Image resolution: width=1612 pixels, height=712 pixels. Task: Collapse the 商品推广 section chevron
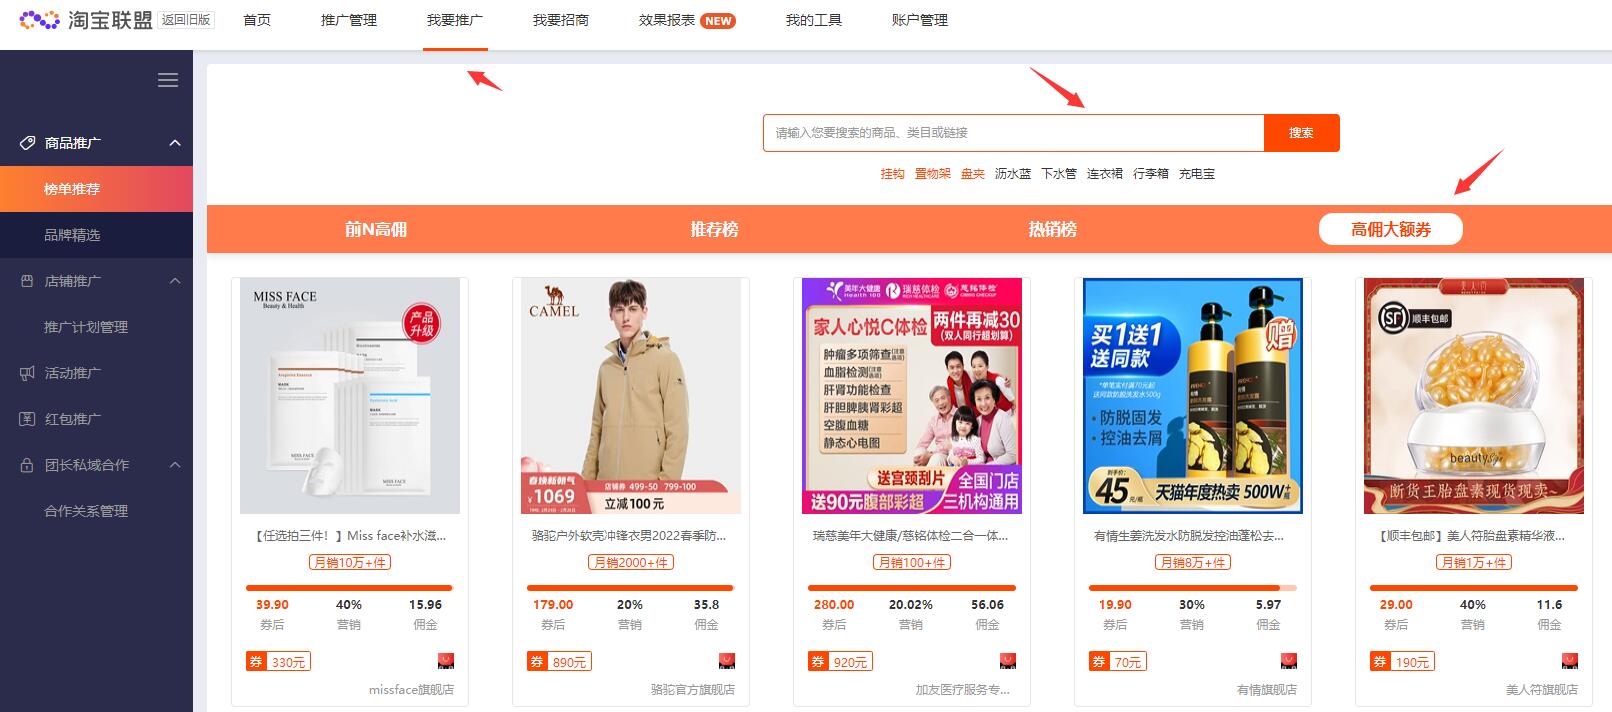pos(175,143)
